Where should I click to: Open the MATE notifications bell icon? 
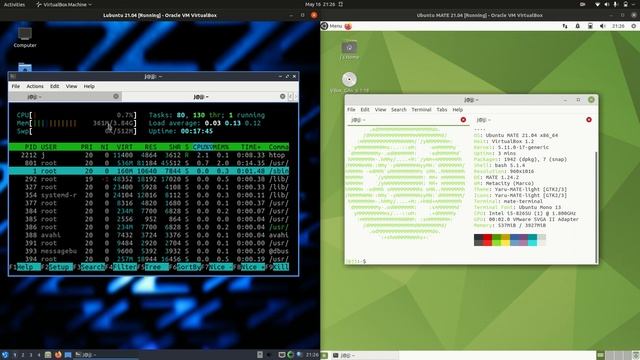(x=578, y=26)
